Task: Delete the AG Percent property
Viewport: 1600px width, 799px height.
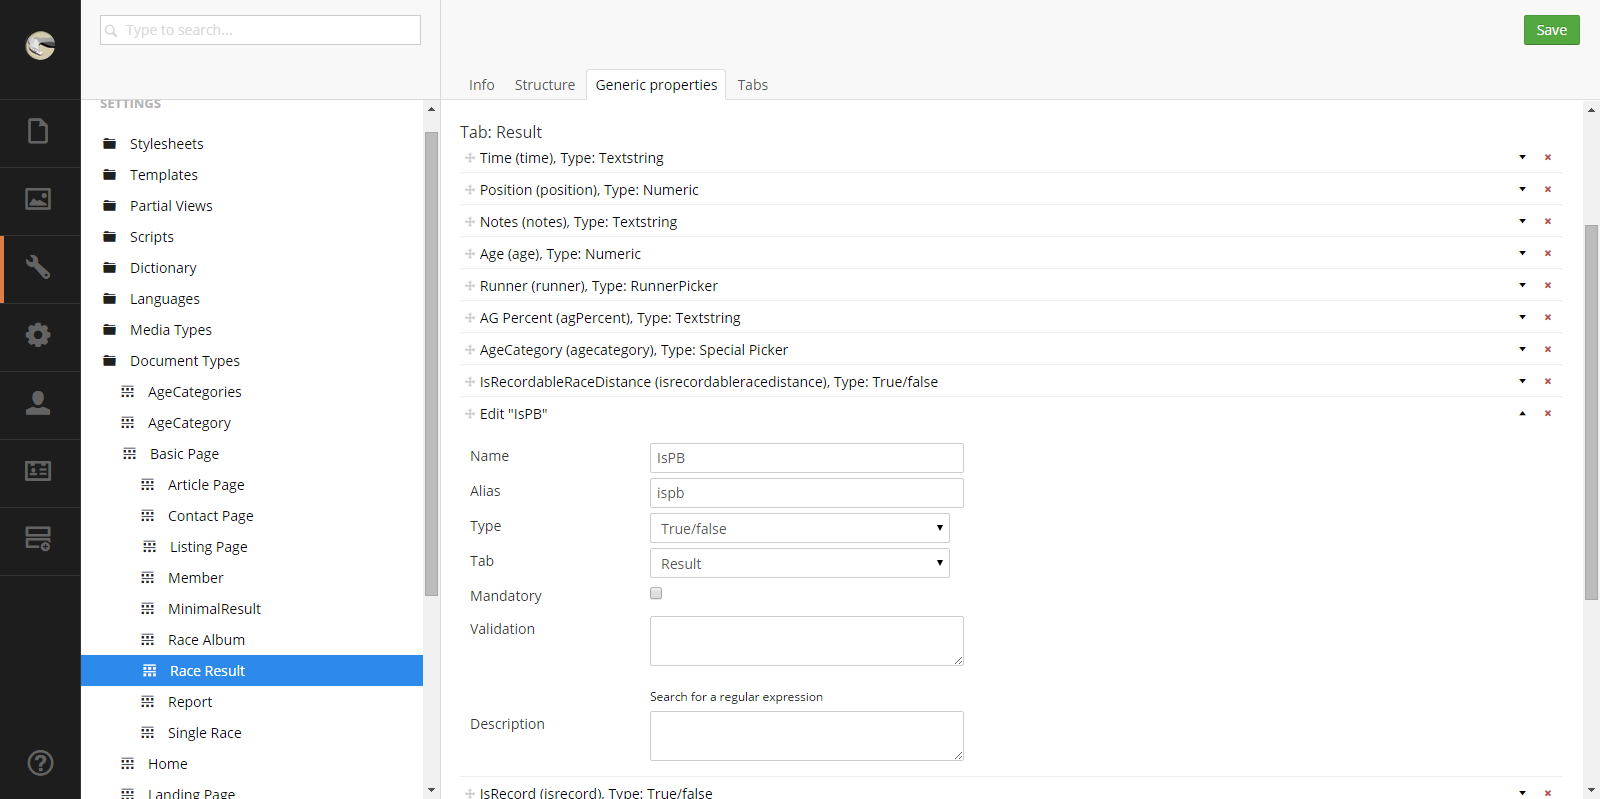Action: point(1548,317)
